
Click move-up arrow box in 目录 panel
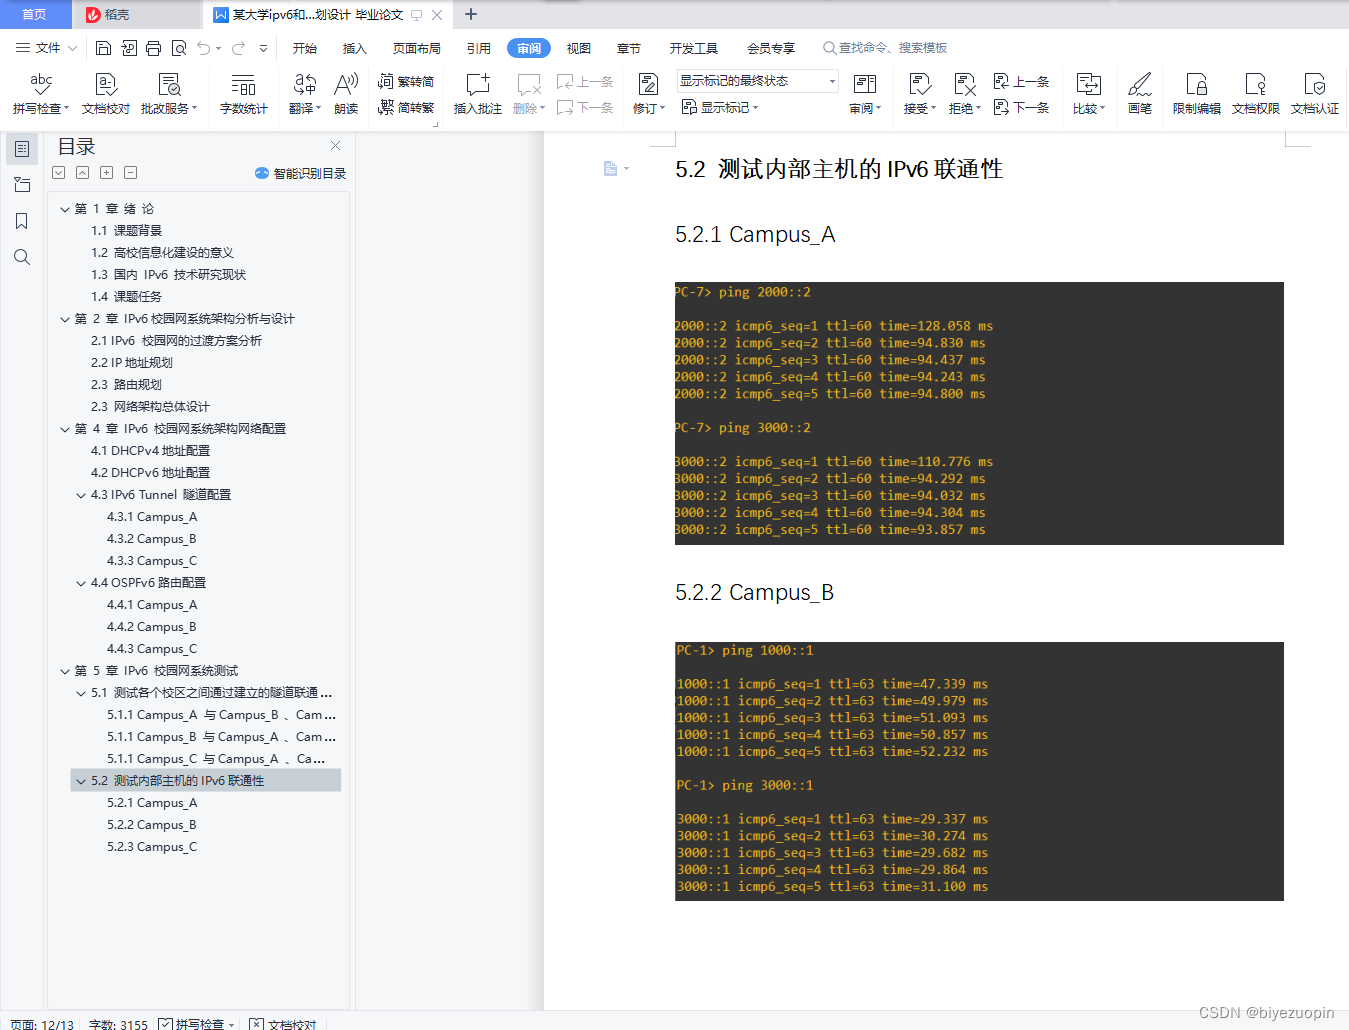(x=83, y=173)
